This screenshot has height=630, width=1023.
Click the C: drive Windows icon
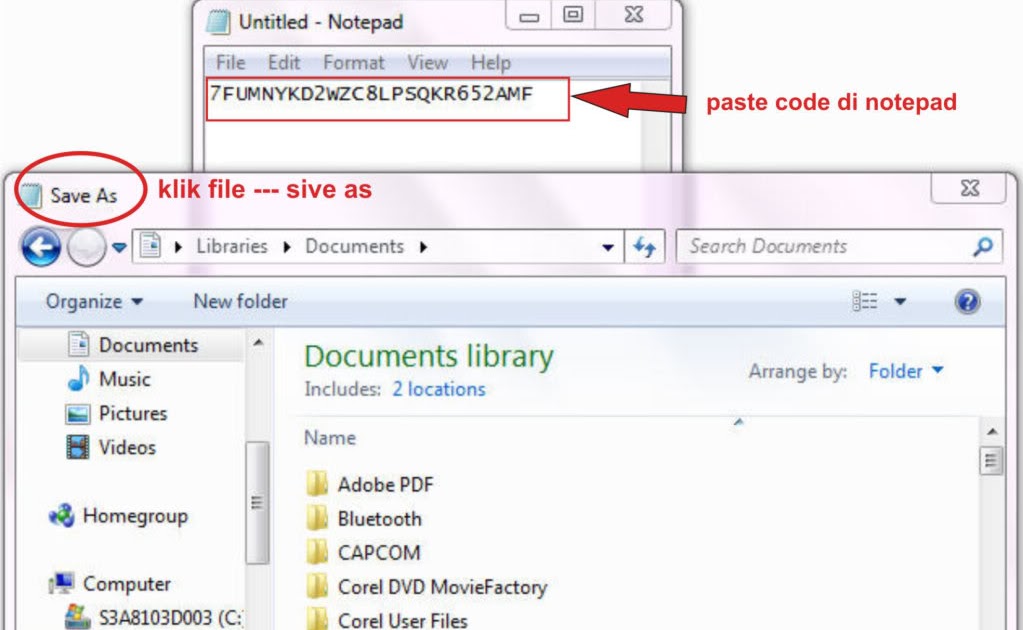77,616
